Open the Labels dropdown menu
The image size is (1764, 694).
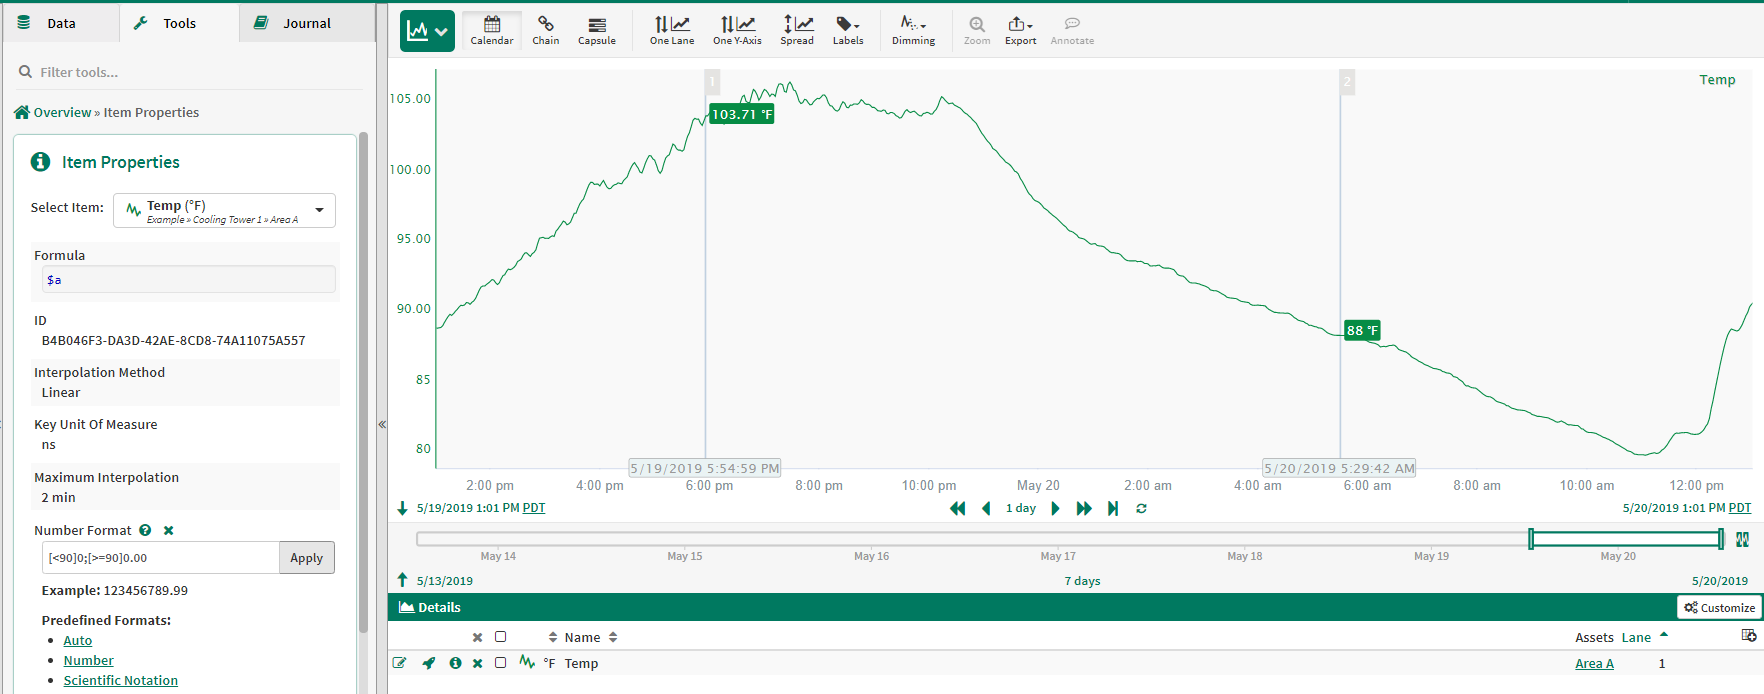tap(848, 30)
